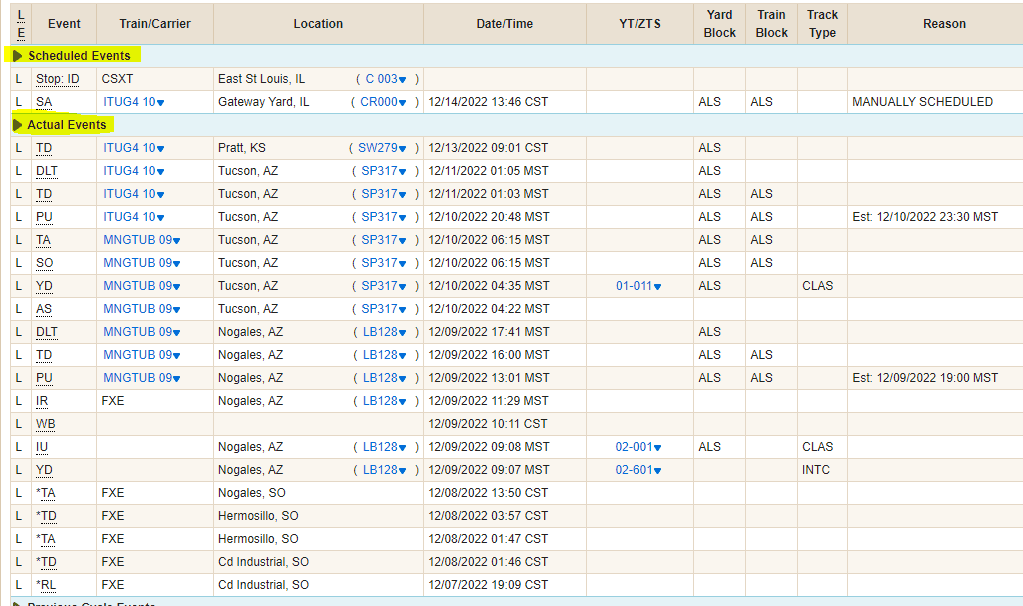Image resolution: width=1023 pixels, height=606 pixels.
Task: Click the WB event code
Action: (x=46, y=424)
